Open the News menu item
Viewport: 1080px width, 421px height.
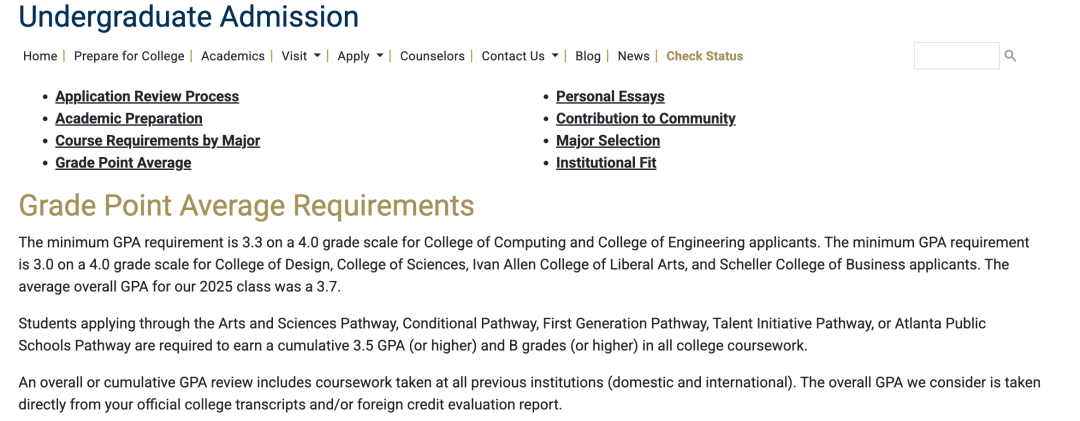pos(633,56)
